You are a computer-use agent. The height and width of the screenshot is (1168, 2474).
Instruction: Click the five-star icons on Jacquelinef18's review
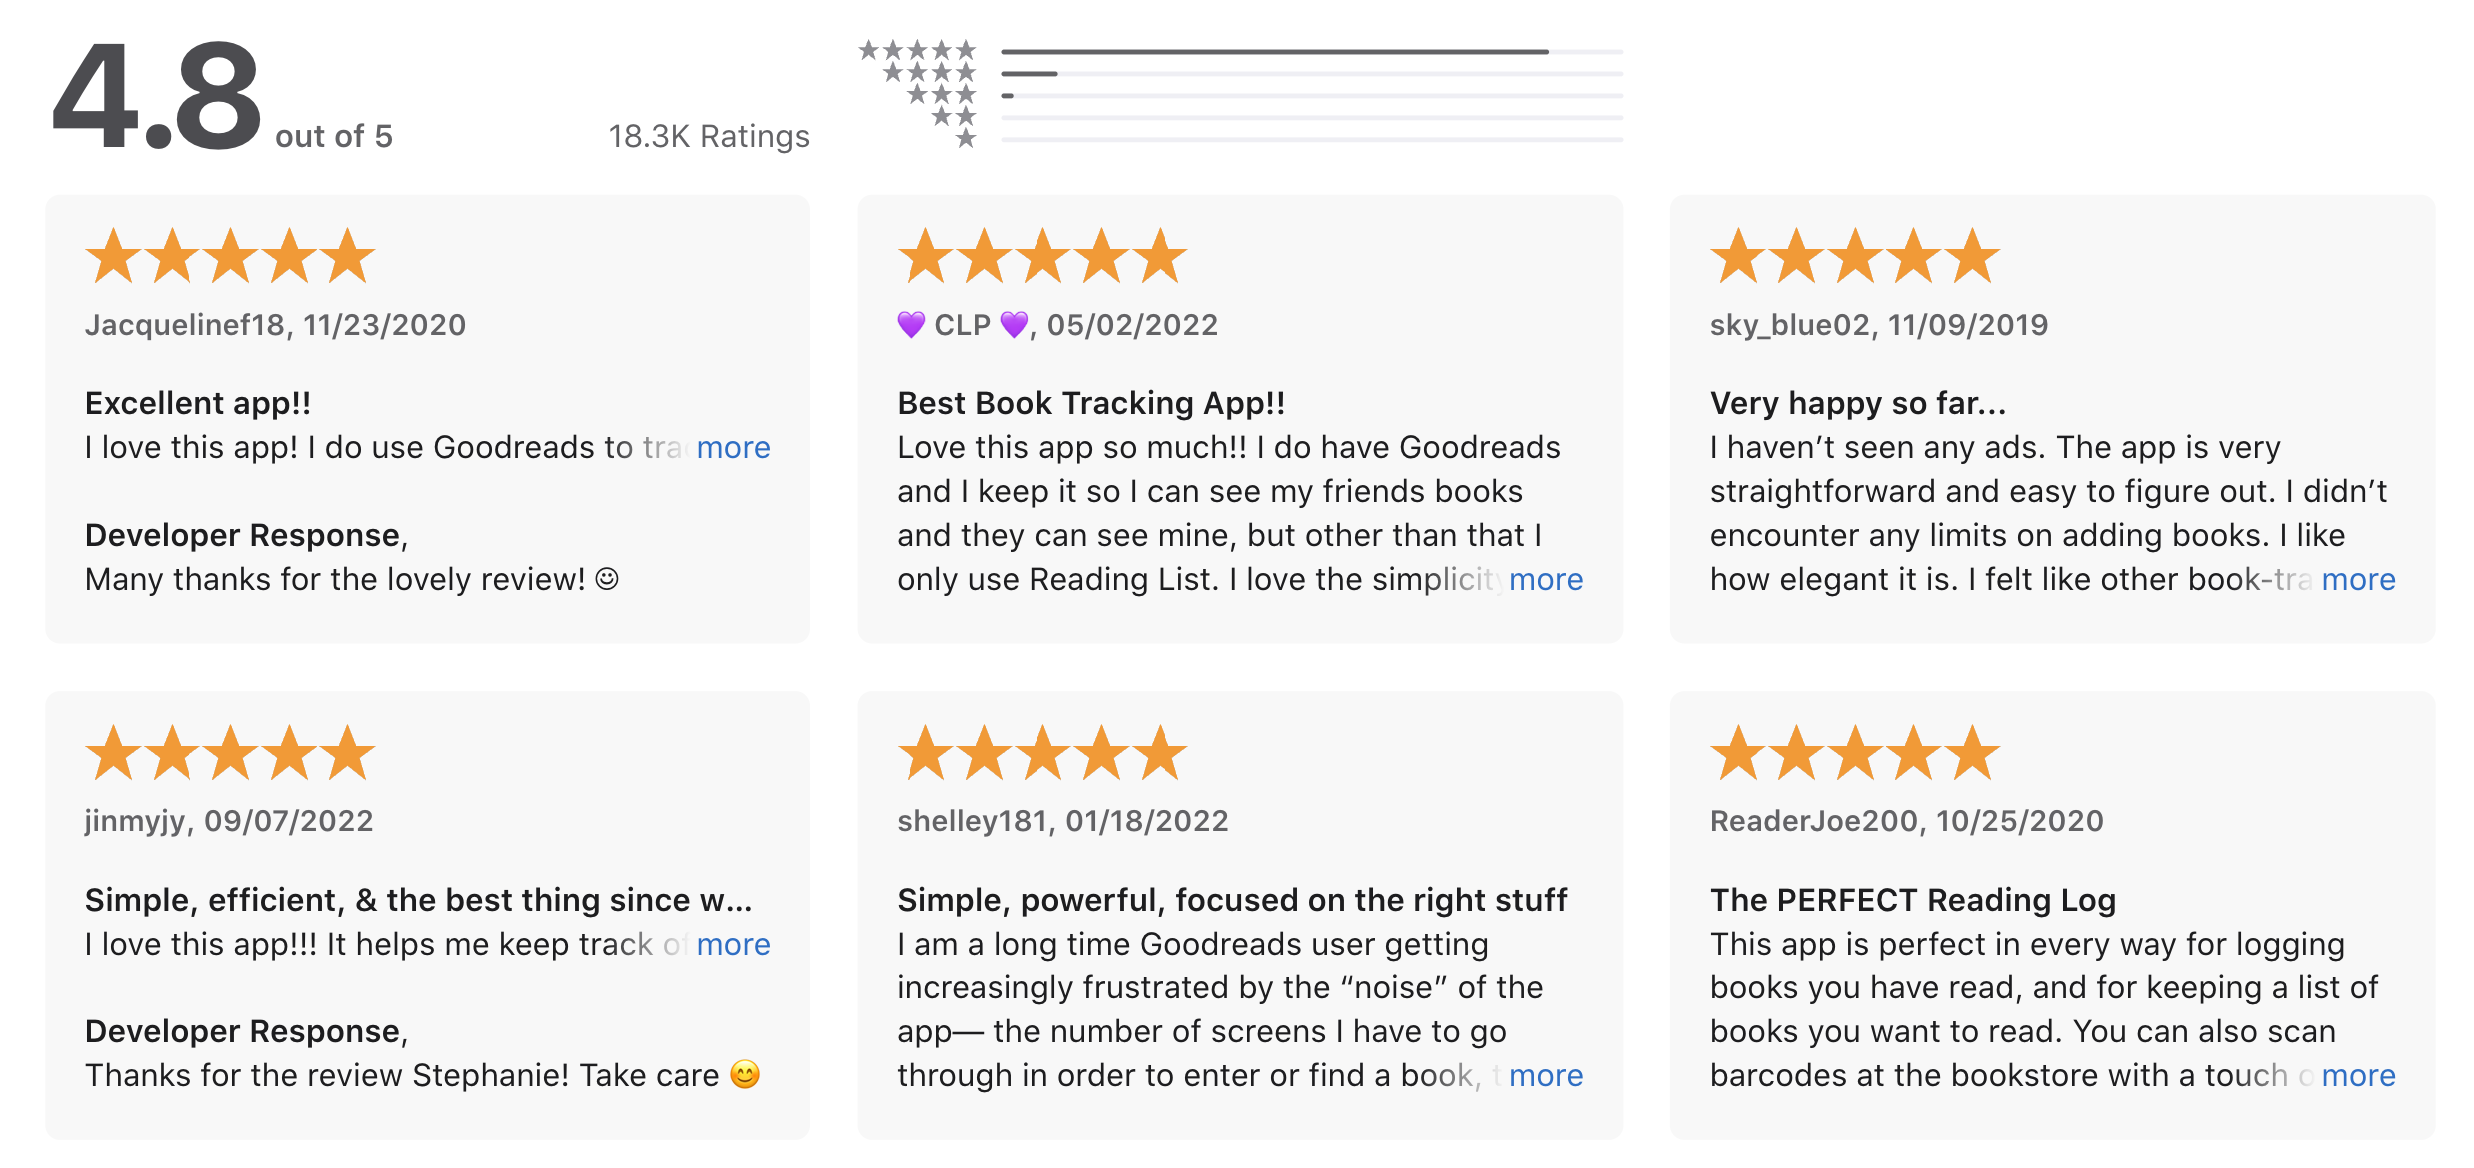(x=230, y=256)
